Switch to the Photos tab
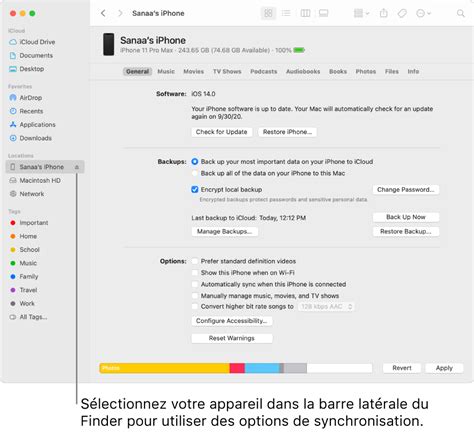The height and width of the screenshot is (432, 474). [x=366, y=71]
